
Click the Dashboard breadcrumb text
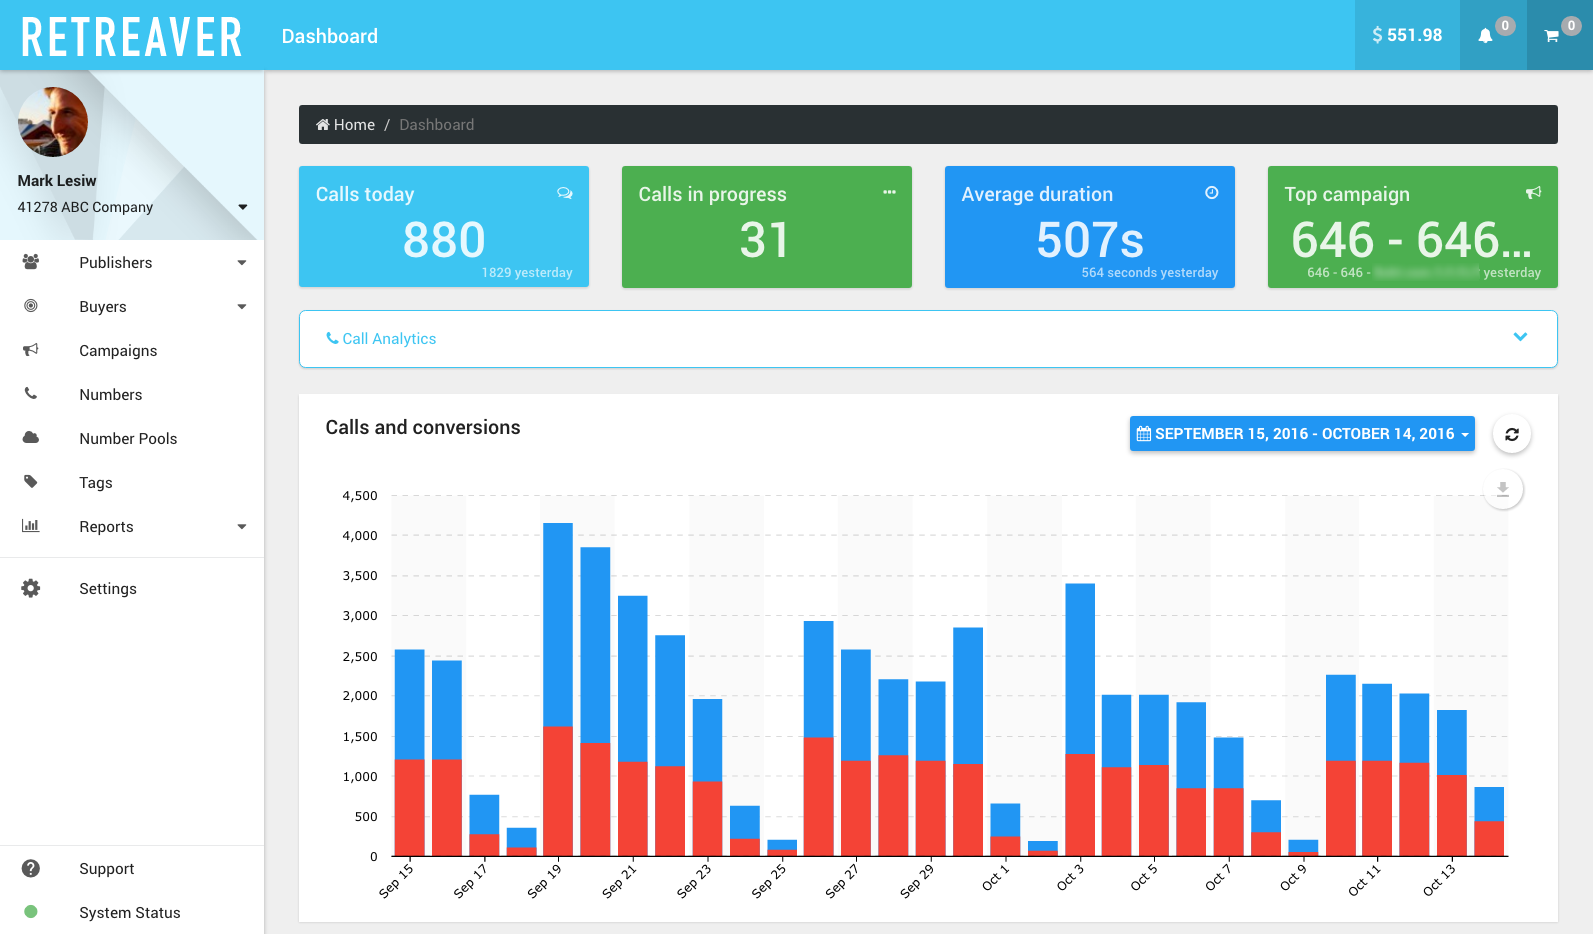(437, 125)
